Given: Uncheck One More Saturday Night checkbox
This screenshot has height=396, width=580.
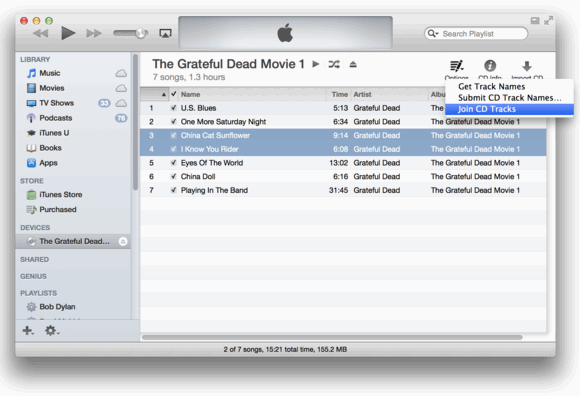Looking at the screenshot, I should (x=173, y=122).
